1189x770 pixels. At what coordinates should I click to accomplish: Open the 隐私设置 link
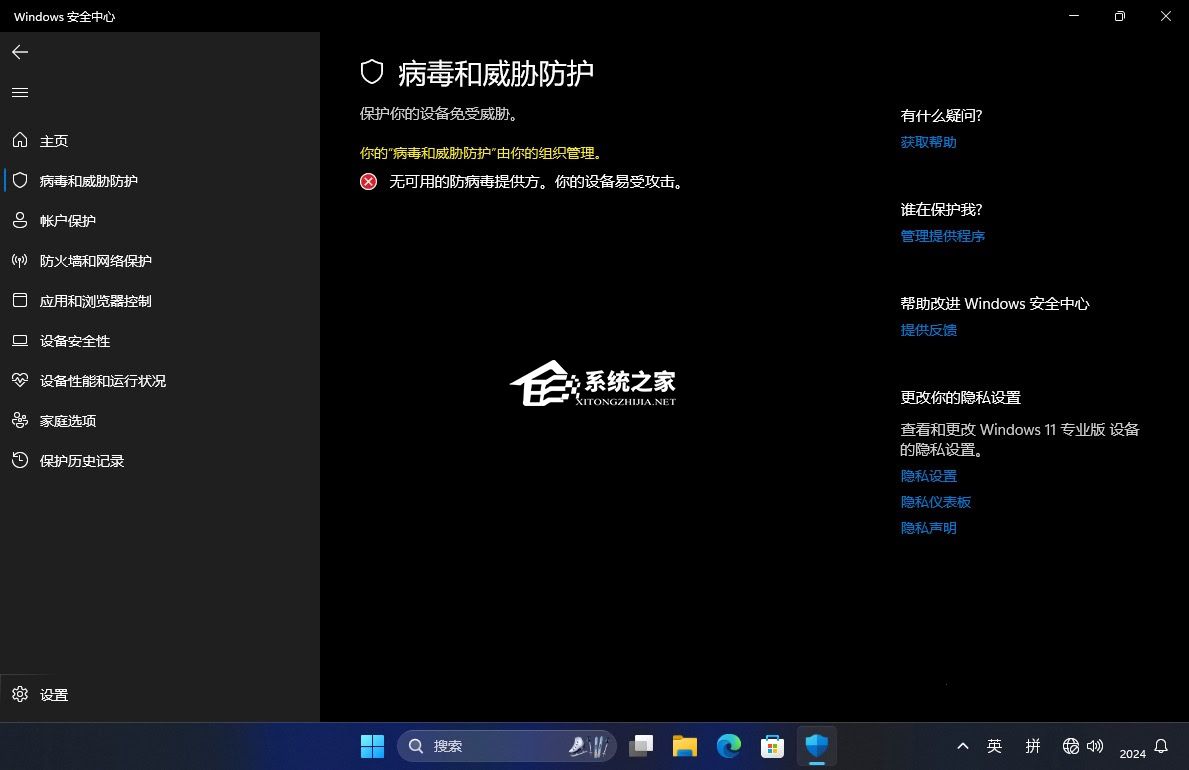928,476
